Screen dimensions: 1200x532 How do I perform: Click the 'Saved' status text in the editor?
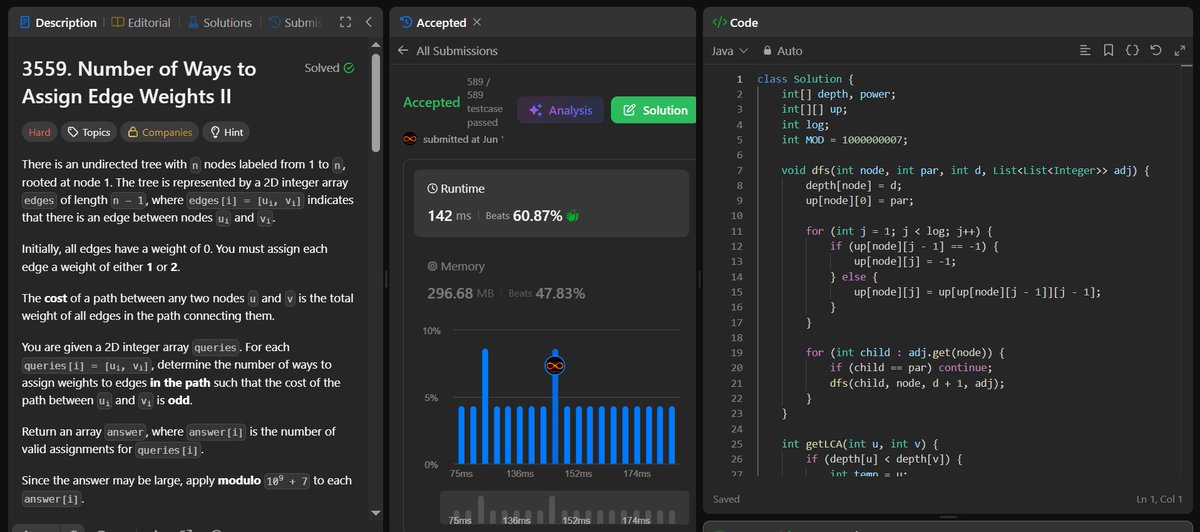[727, 499]
